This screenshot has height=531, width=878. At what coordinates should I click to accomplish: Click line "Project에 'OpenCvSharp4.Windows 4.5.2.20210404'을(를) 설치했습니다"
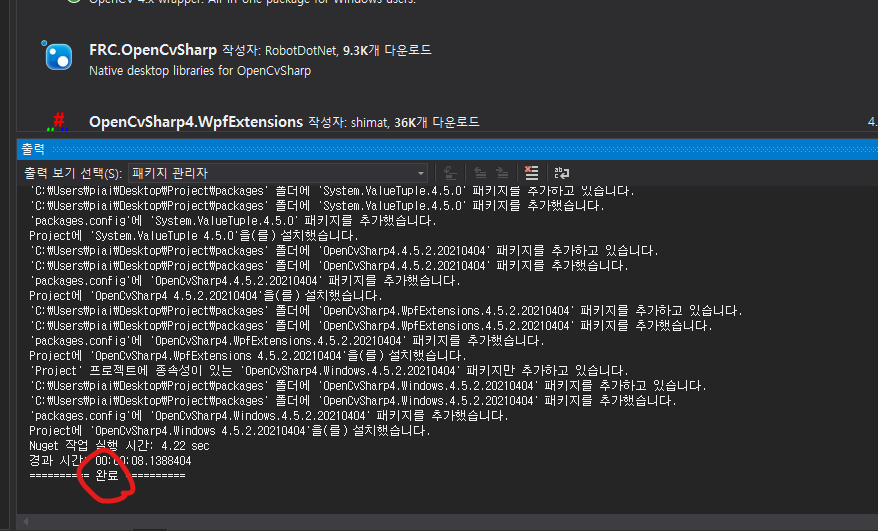[x=230, y=431]
